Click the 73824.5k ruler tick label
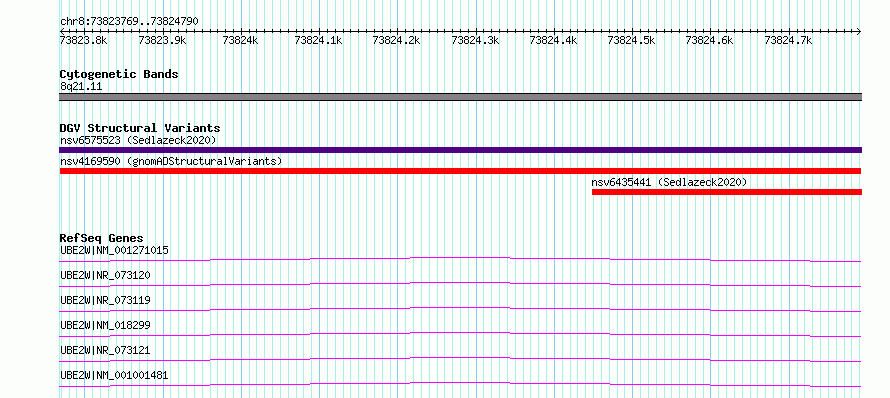890x398 pixels. (631, 40)
